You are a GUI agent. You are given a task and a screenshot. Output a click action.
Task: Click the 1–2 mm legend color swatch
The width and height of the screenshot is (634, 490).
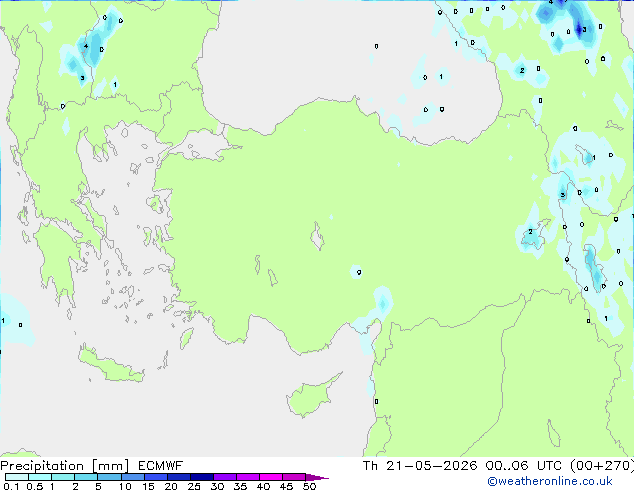coord(63,477)
